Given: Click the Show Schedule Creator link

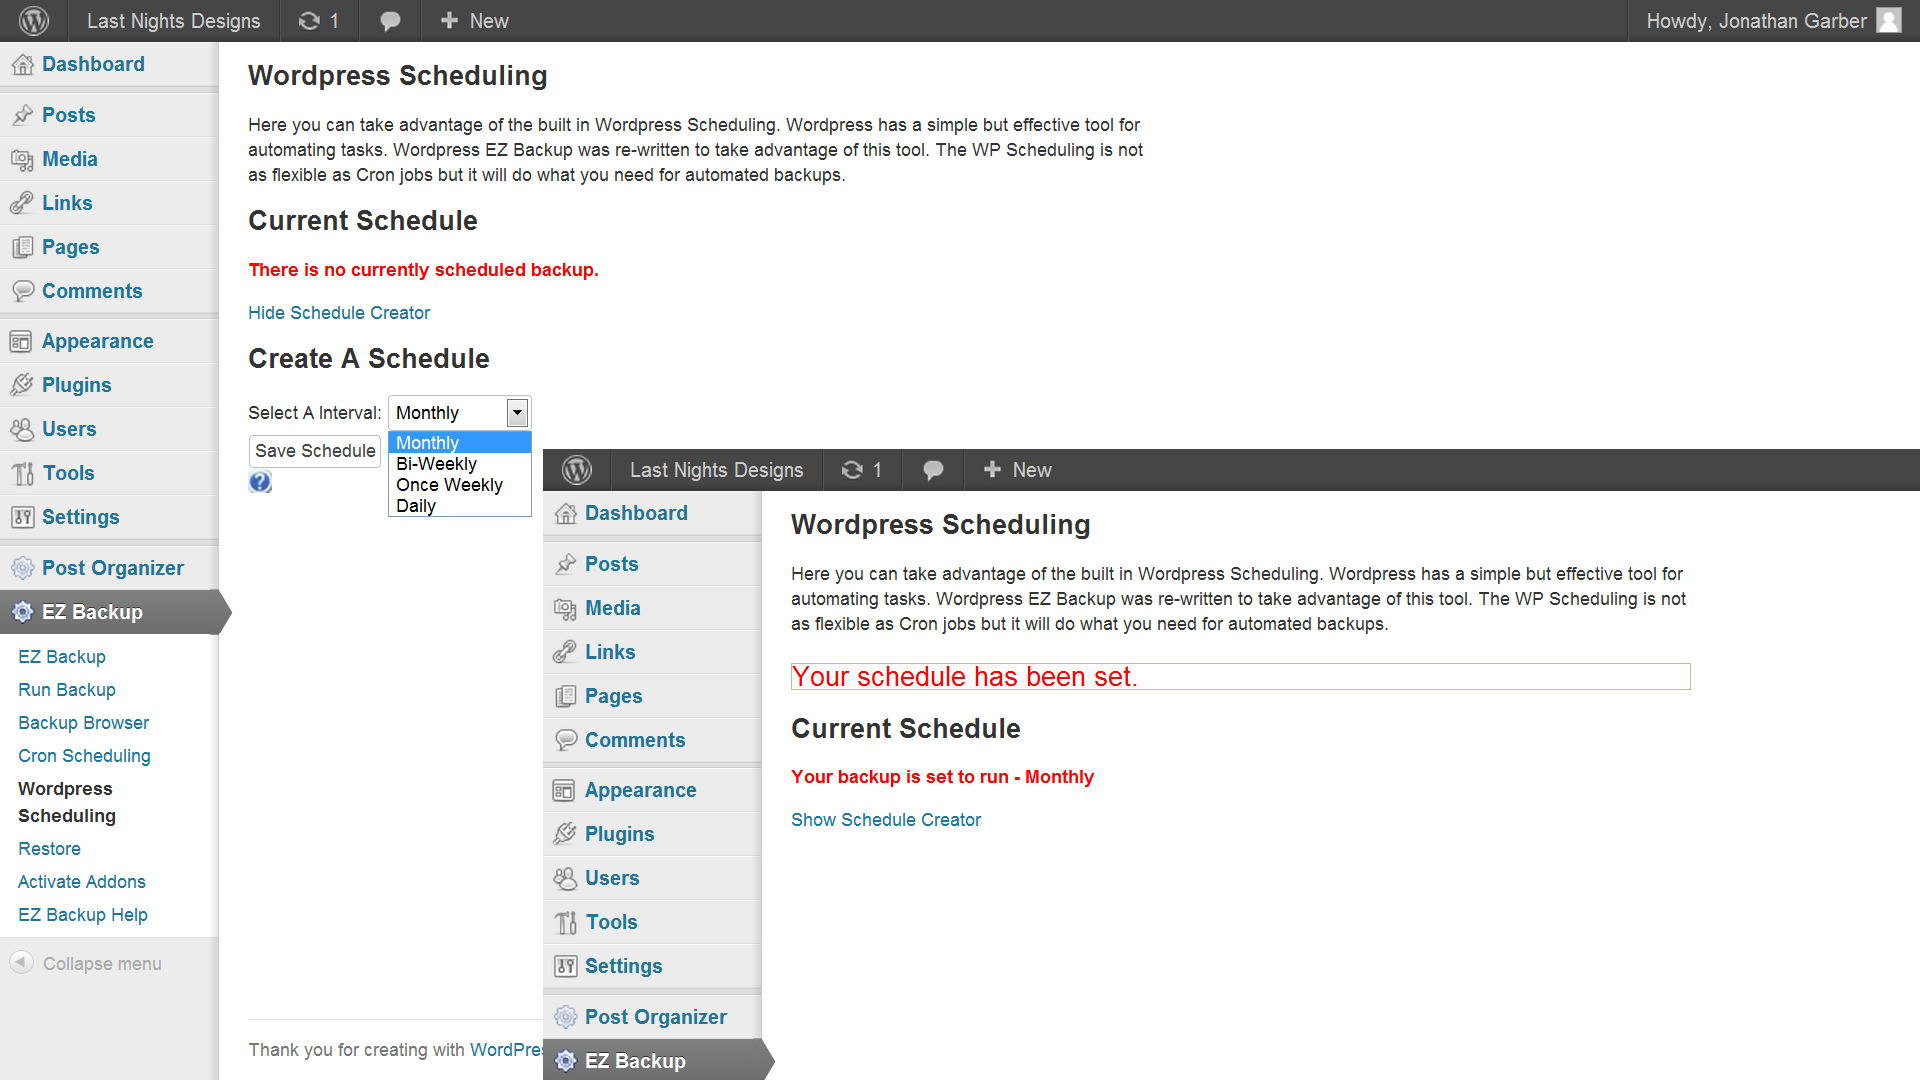Looking at the screenshot, I should (x=886, y=820).
